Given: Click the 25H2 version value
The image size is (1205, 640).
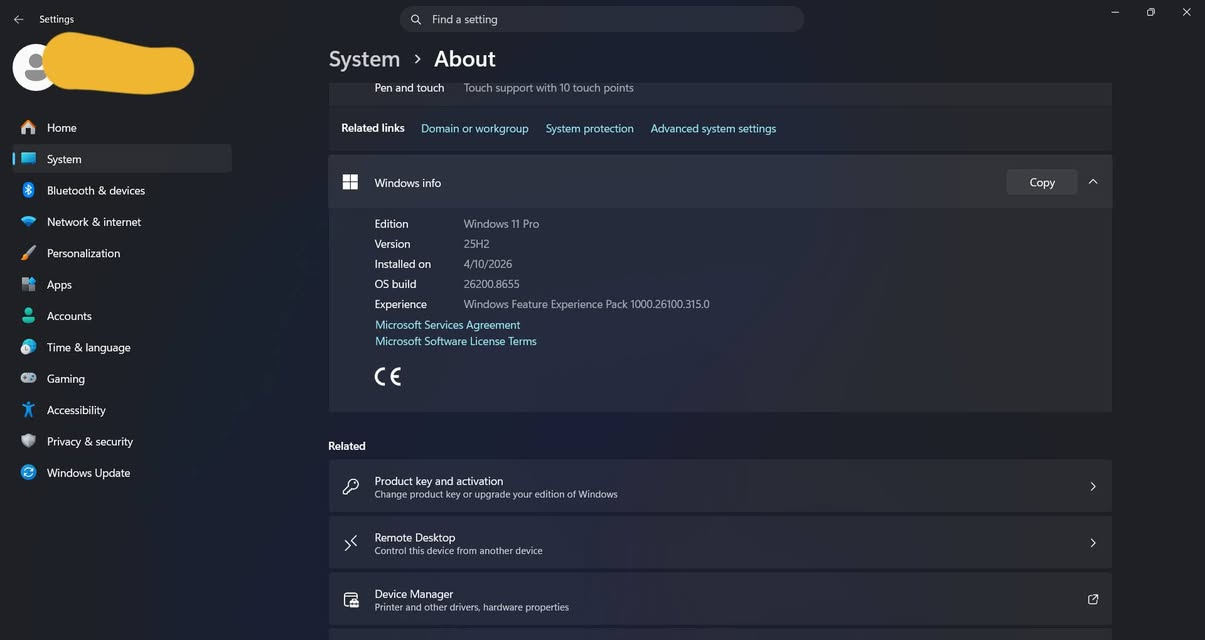Looking at the screenshot, I should pyautogui.click(x=477, y=244).
